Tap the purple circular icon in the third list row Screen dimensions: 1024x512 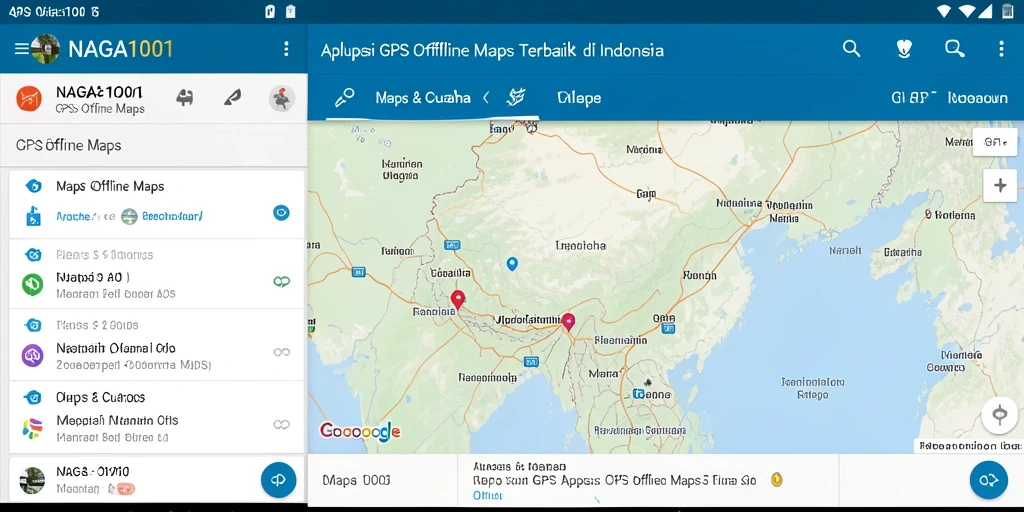tap(33, 355)
